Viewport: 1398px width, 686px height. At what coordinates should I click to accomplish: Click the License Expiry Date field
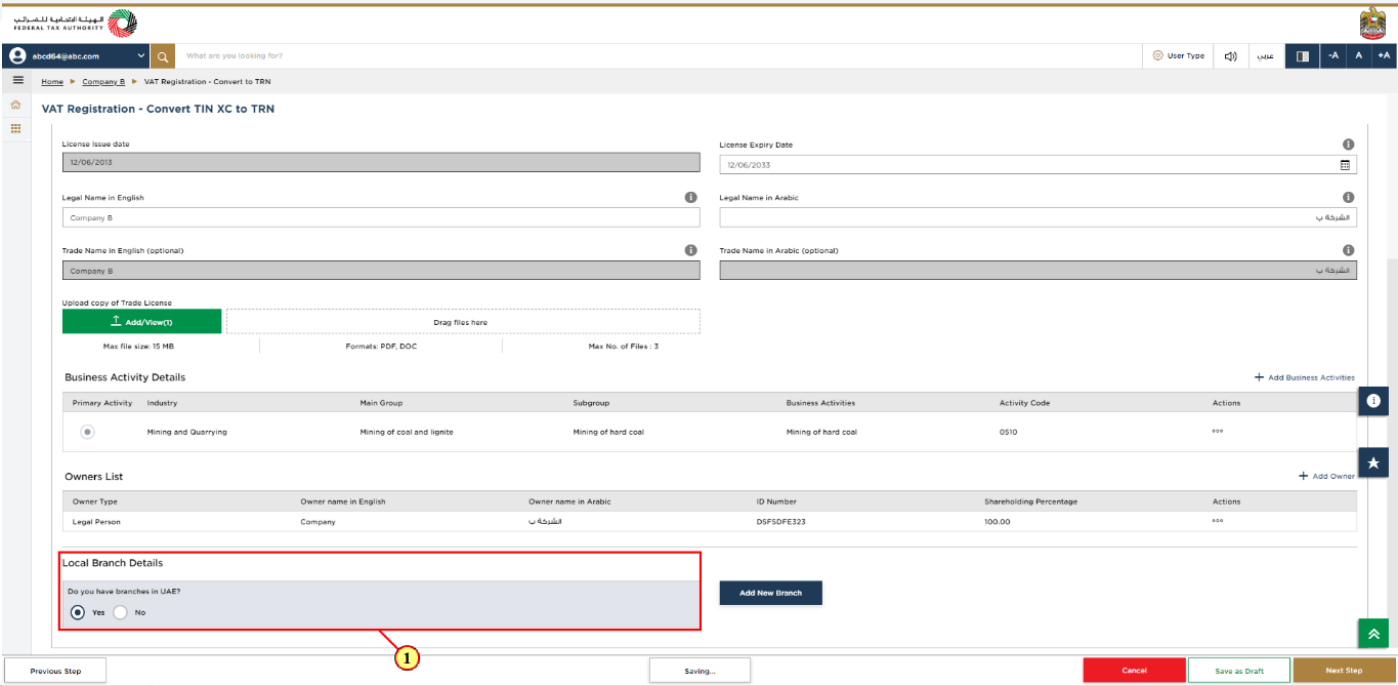pos(1038,165)
